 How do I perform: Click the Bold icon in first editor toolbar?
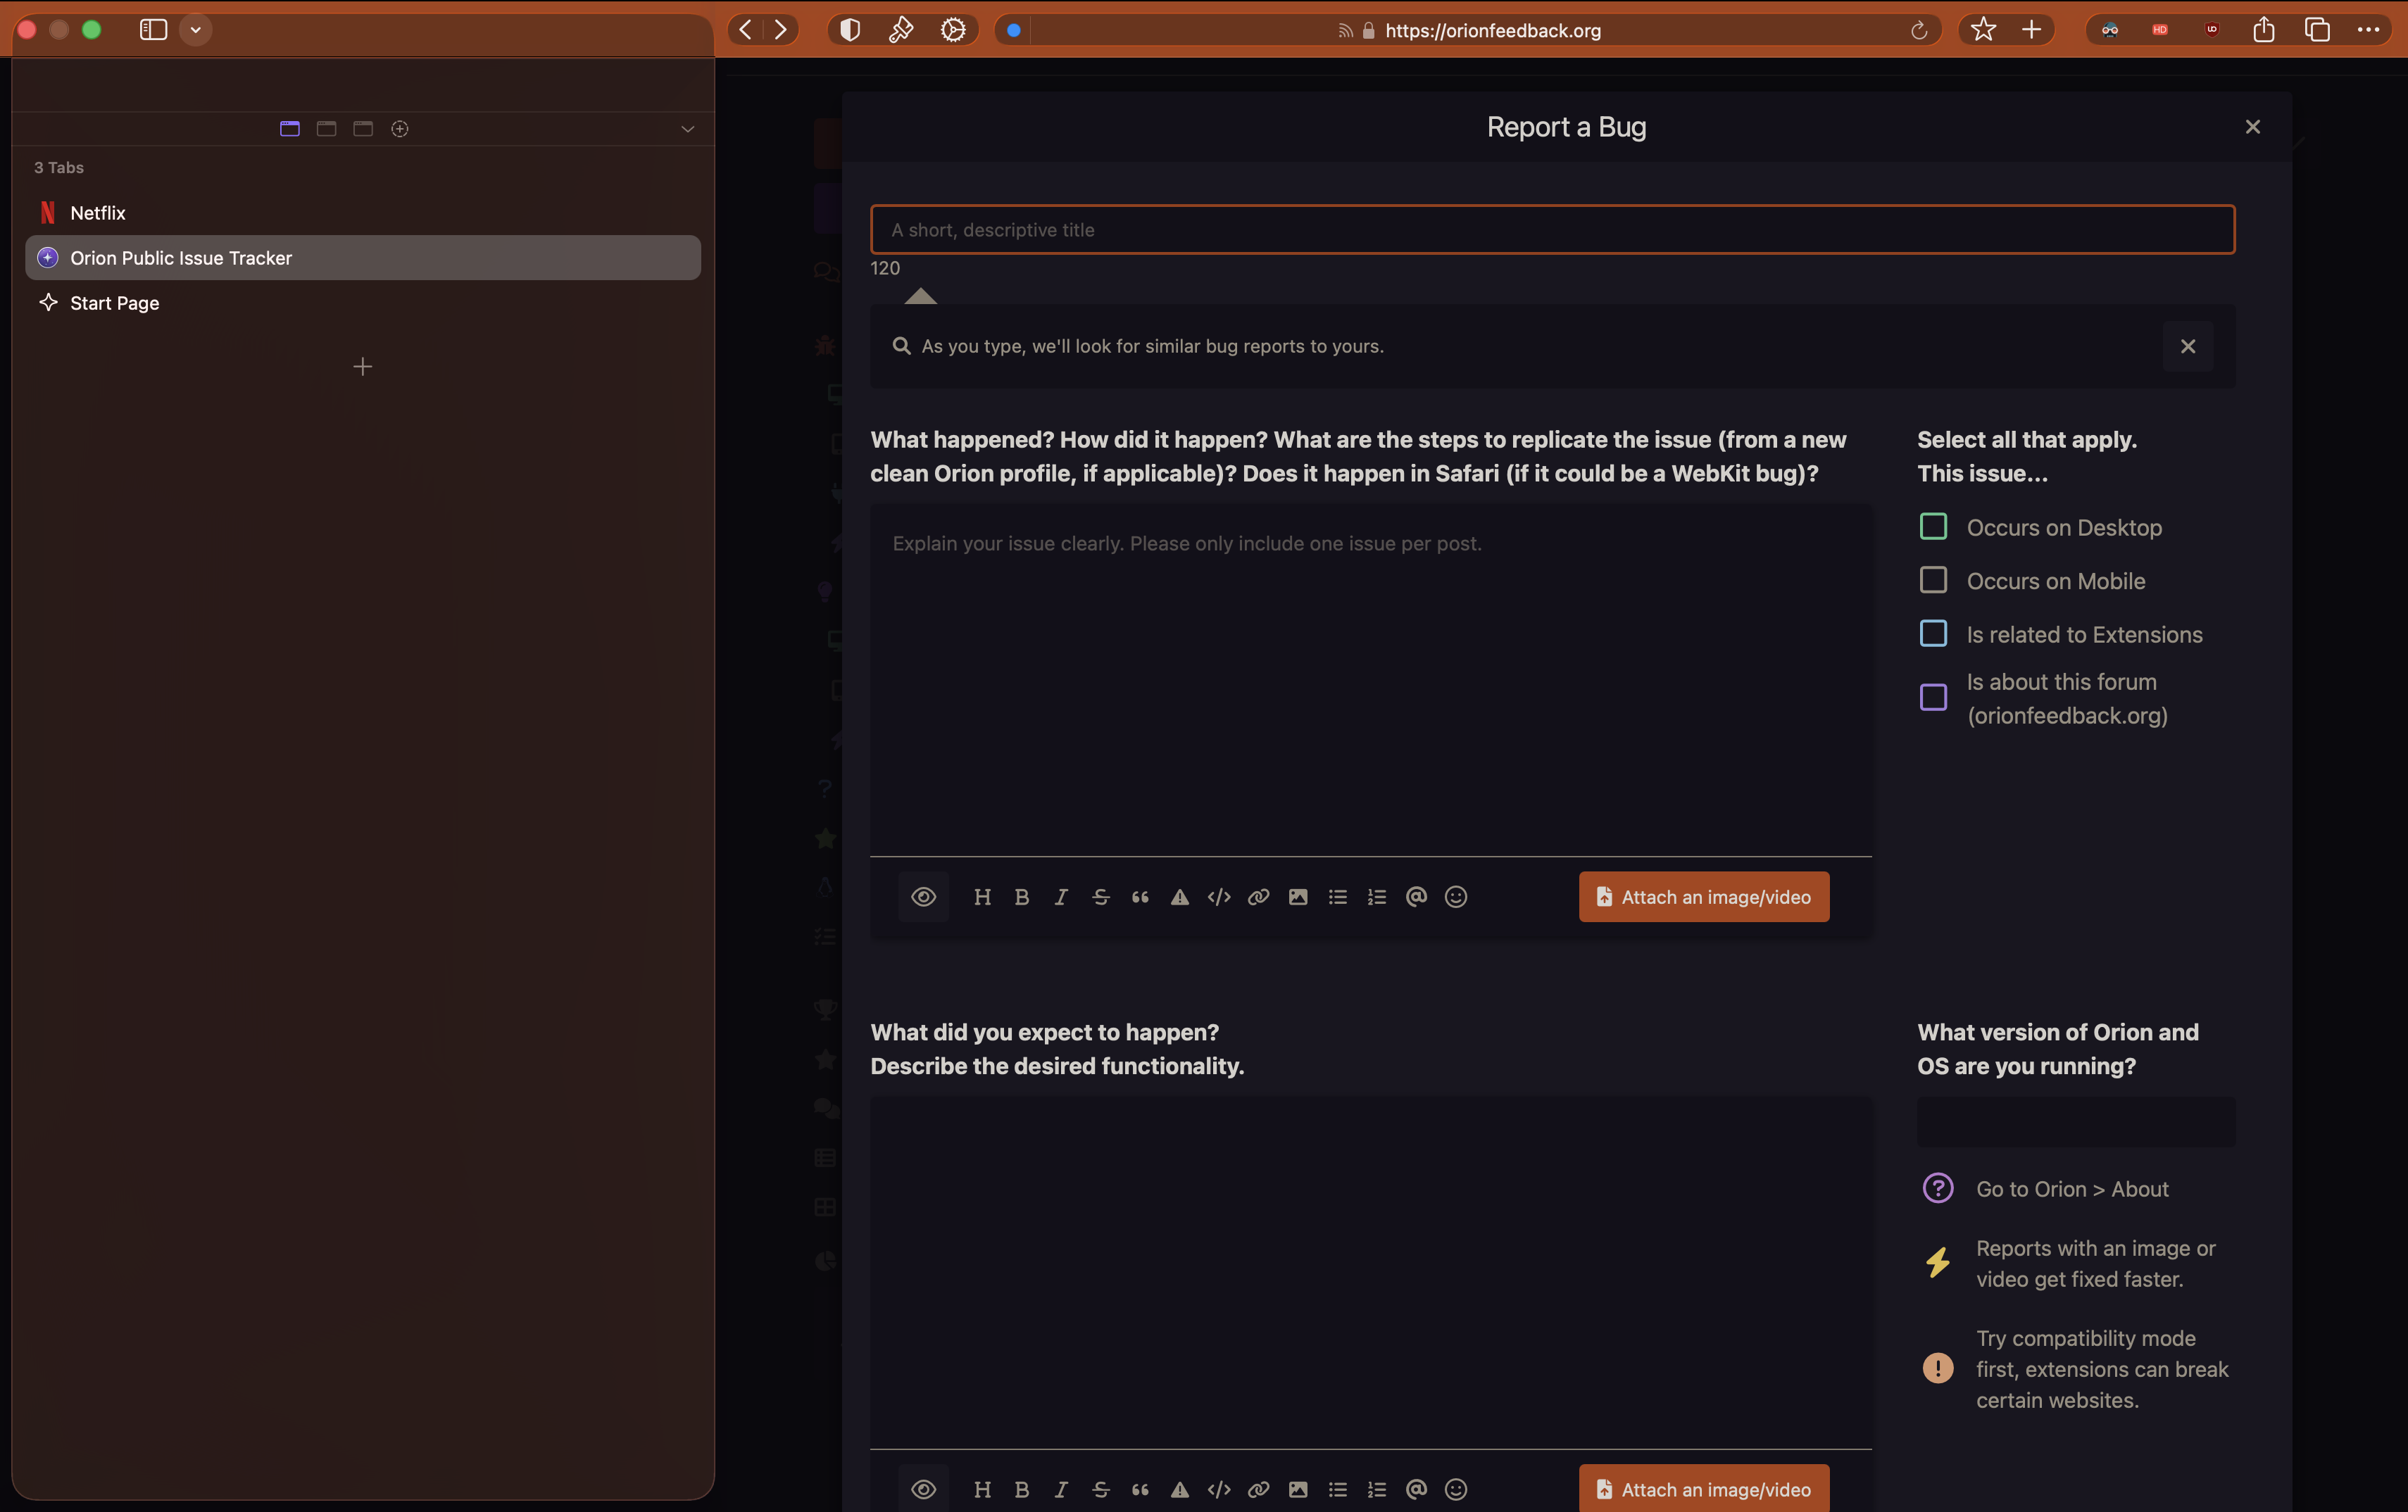1021,897
